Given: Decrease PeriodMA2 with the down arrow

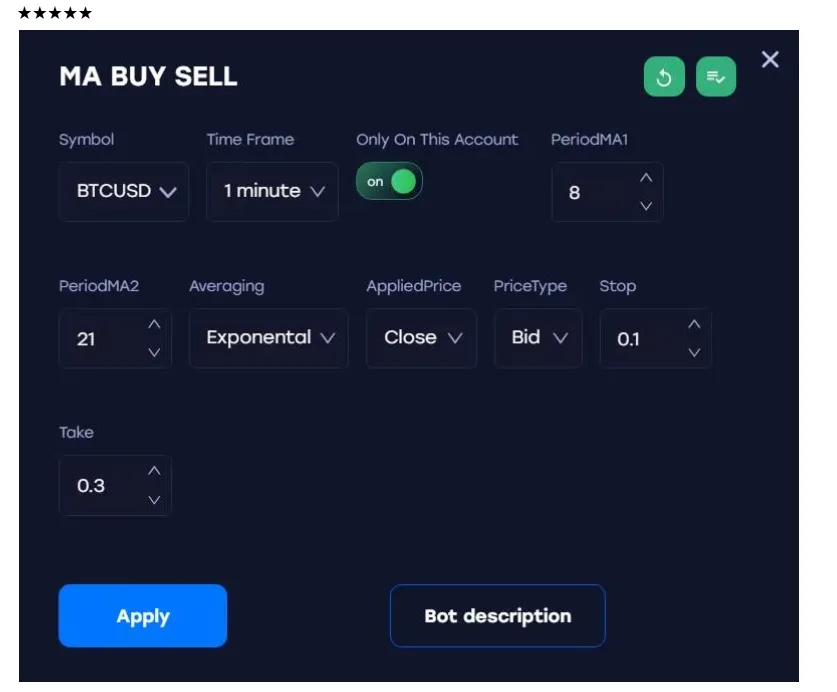Looking at the screenshot, I should (x=154, y=352).
